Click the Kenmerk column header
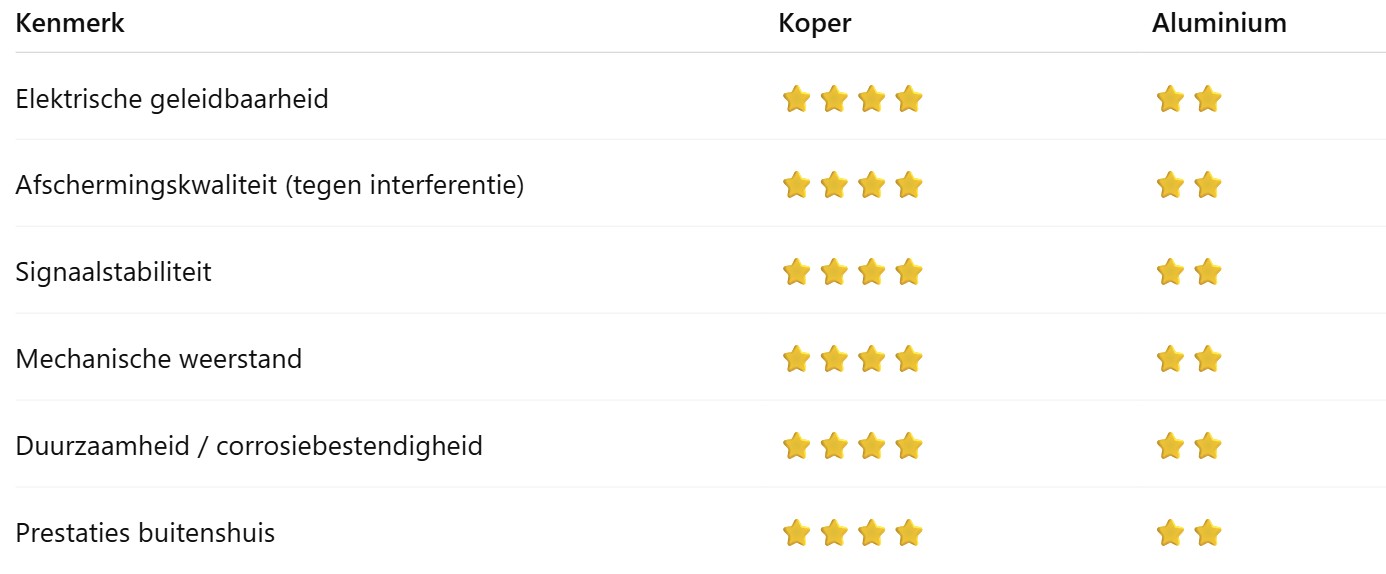The image size is (1386, 574). coord(70,23)
